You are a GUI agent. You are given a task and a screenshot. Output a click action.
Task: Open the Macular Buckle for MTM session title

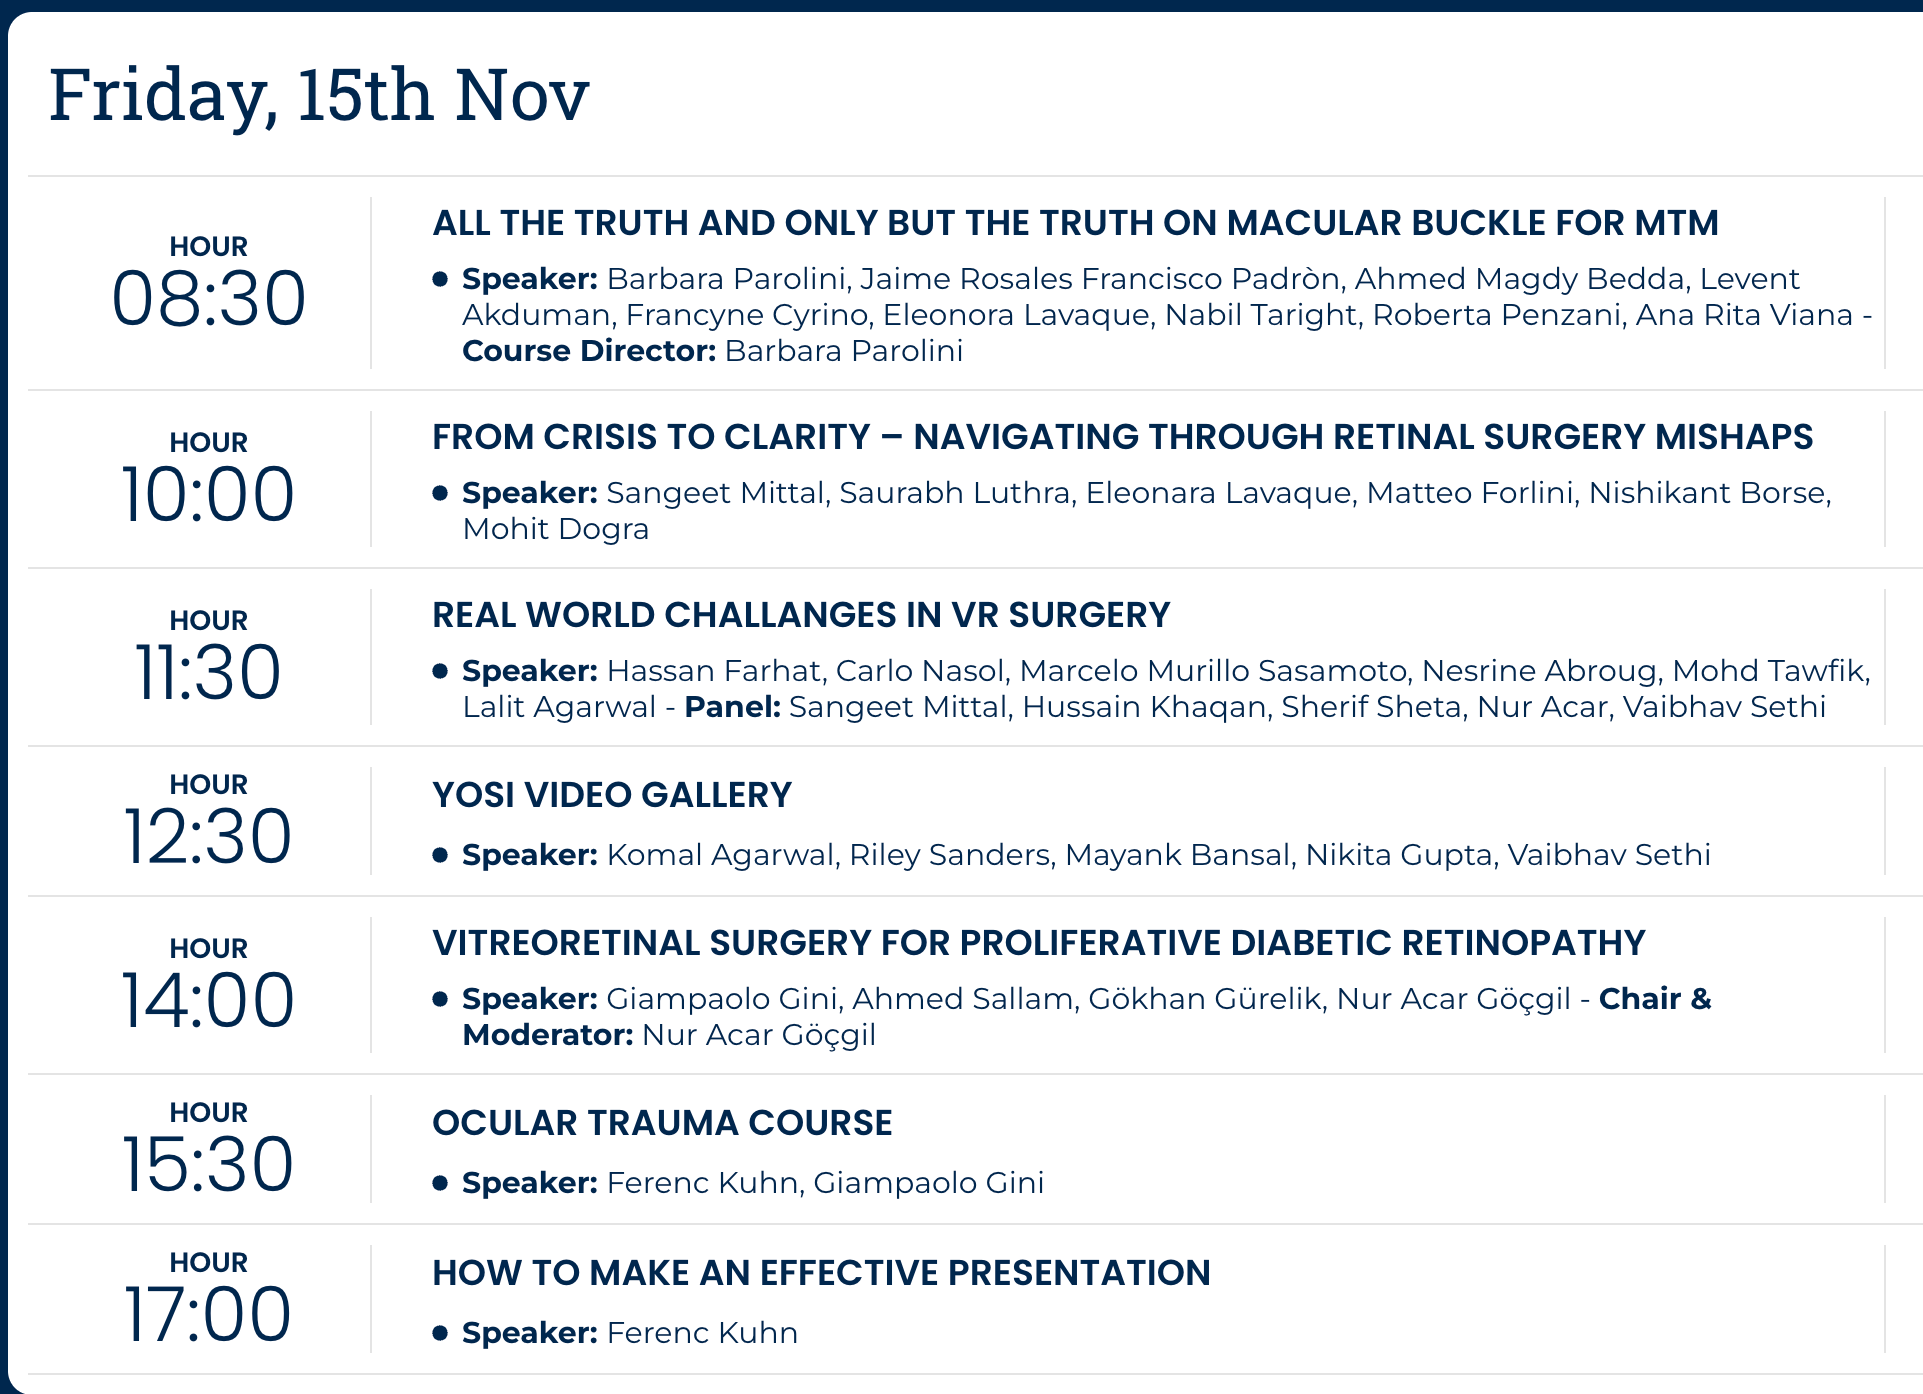tap(1075, 223)
